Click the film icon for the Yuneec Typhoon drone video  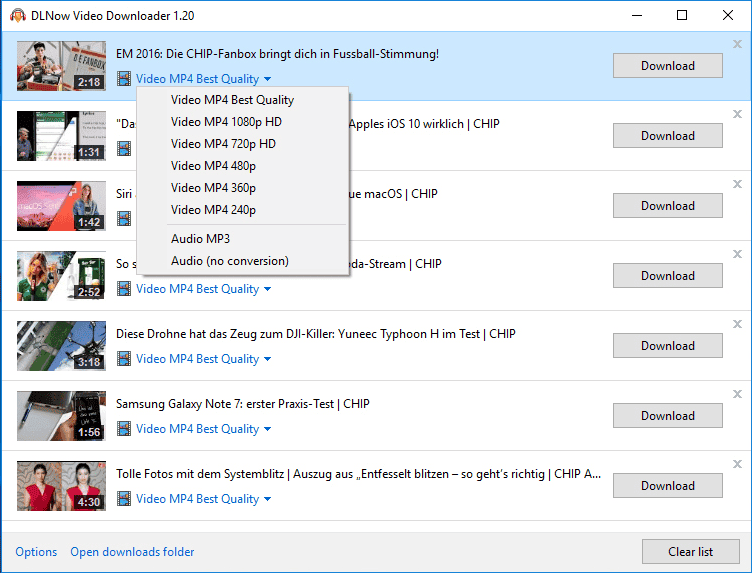pyautogui.click(x=124, y=359)
